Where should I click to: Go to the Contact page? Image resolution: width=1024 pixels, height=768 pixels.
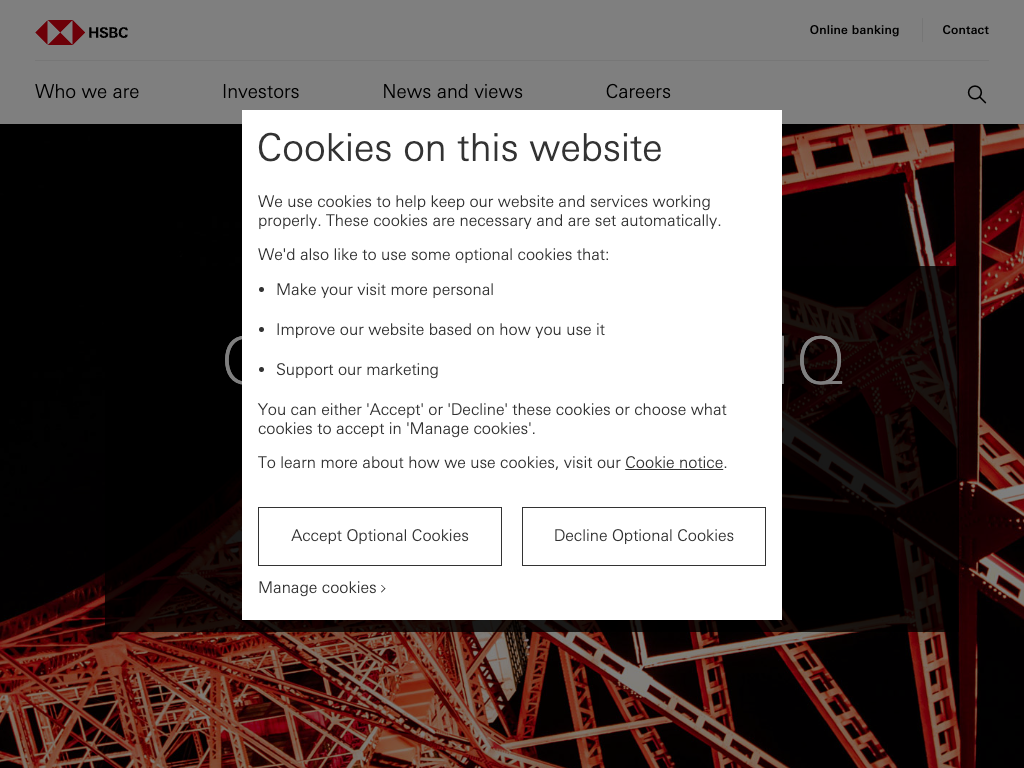pyautogui.click(x=965, y=30)
